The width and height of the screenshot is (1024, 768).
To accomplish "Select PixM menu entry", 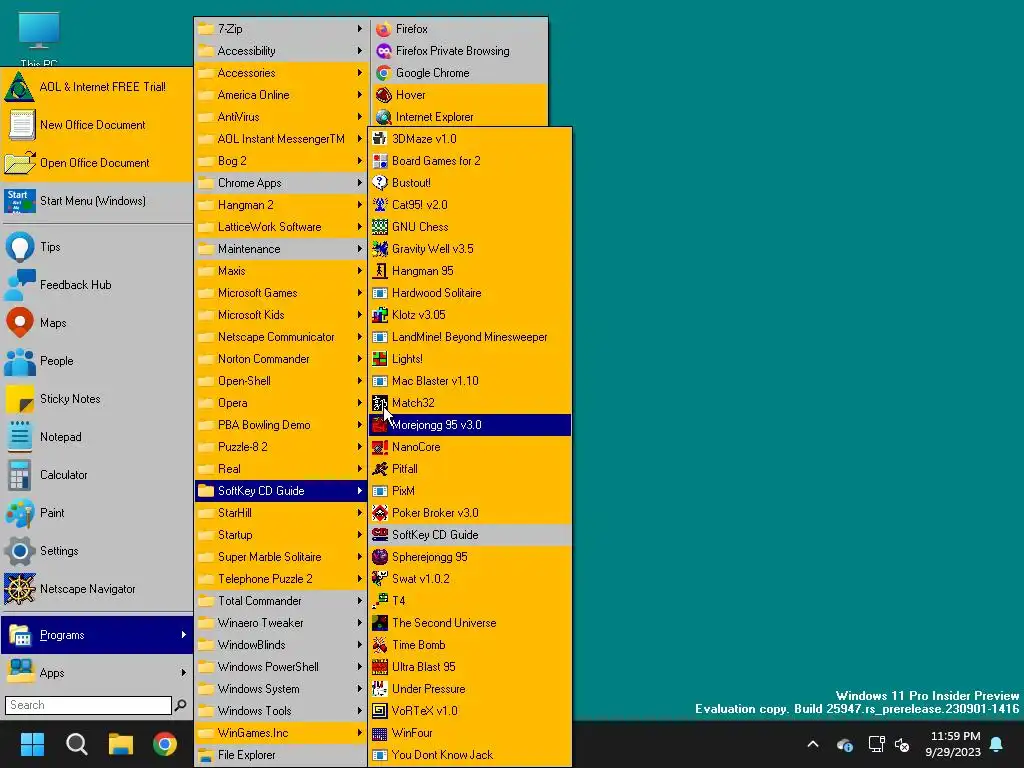I will [470, 490].
